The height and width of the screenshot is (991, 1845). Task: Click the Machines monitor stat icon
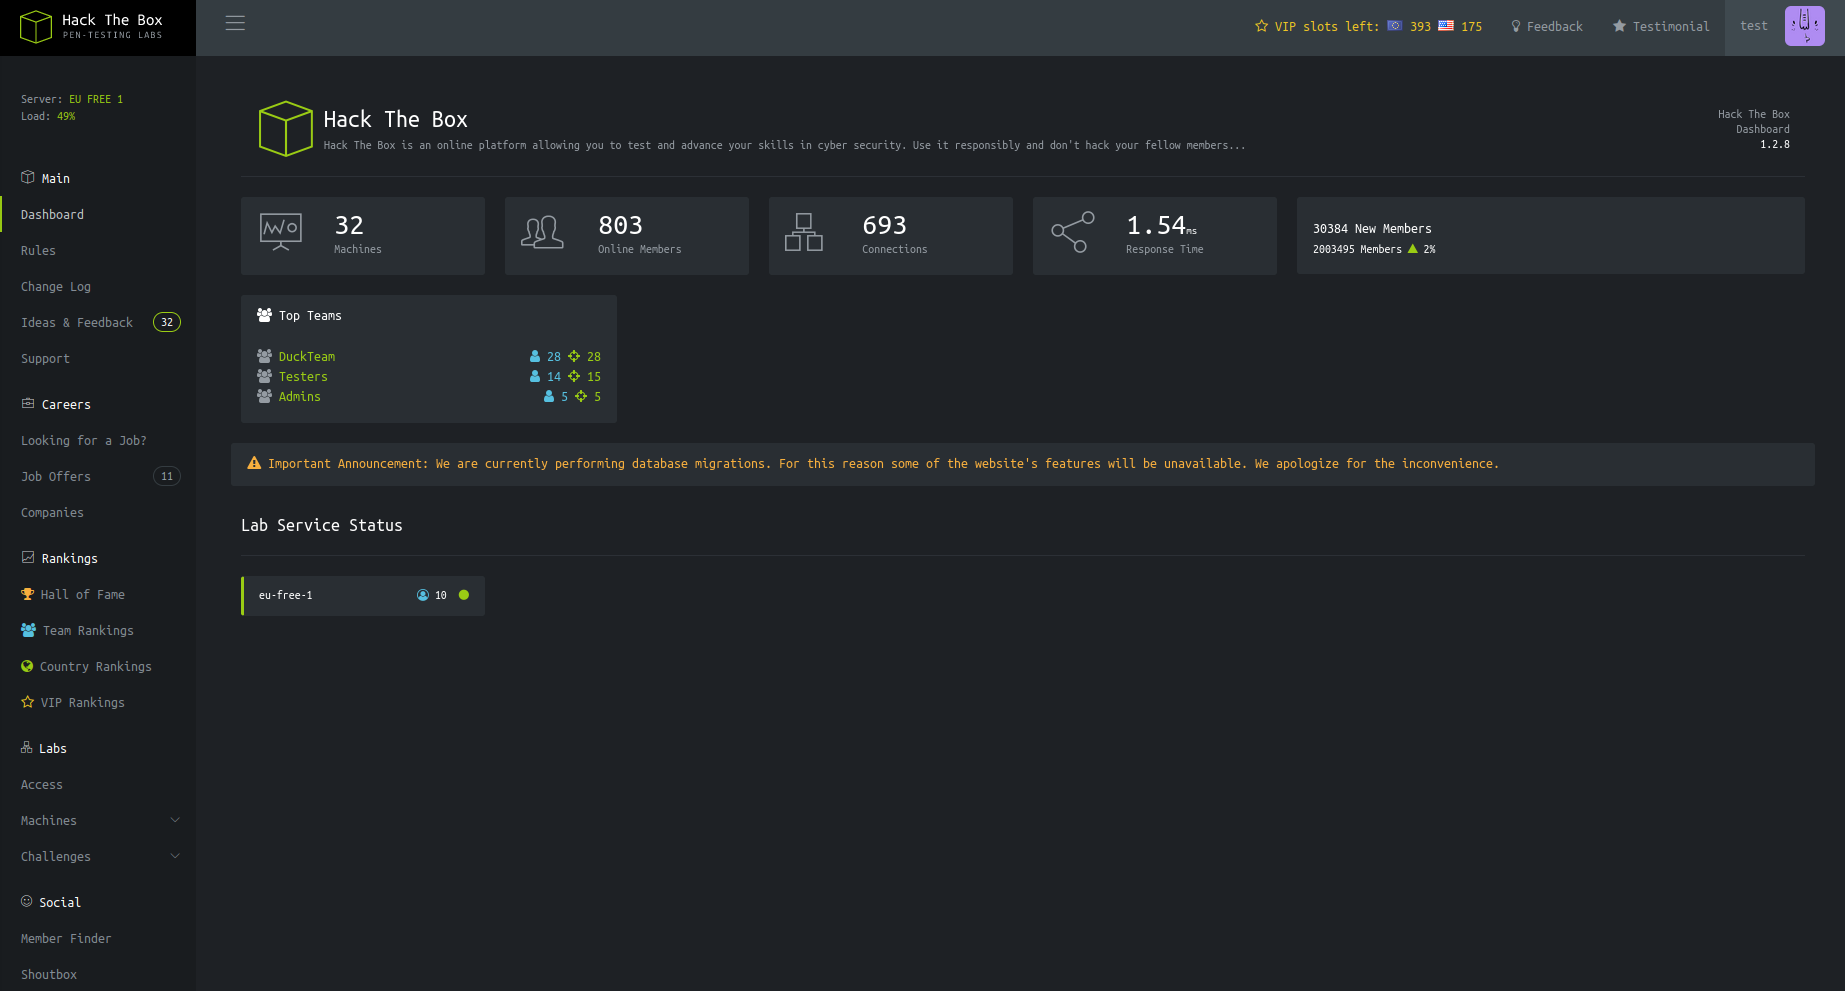tap(281, 232)
